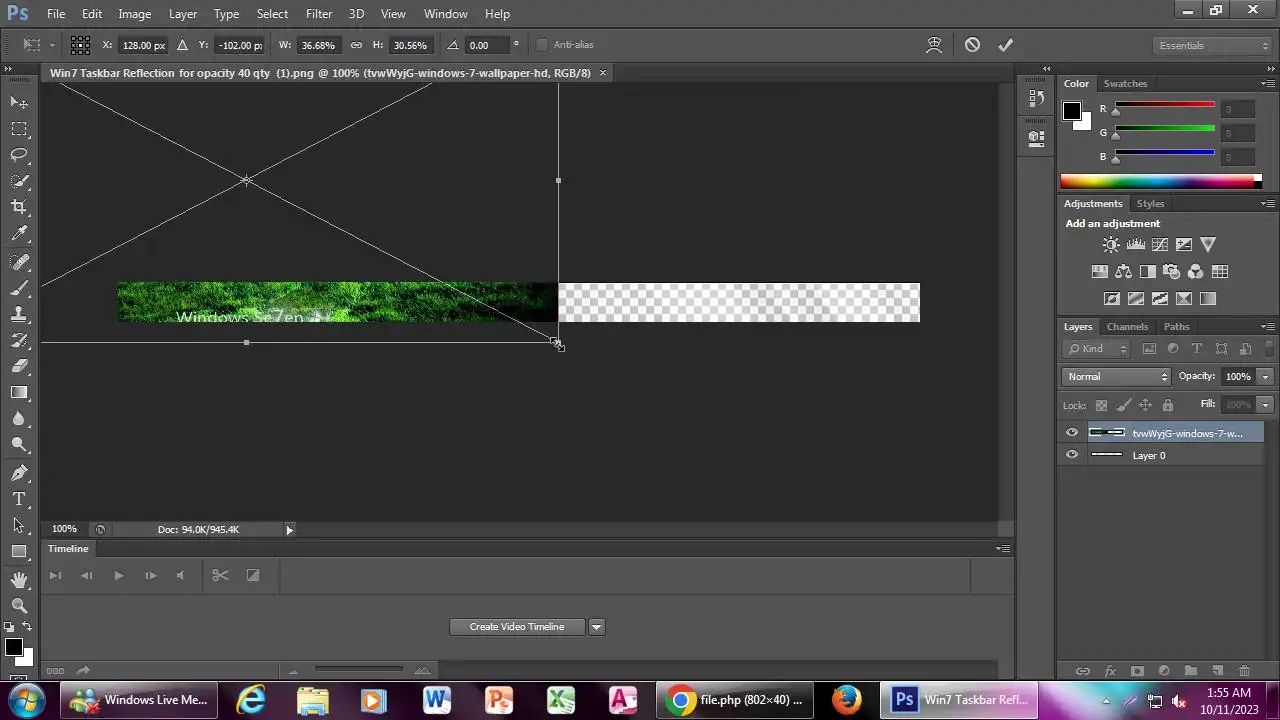Open the Kind layer filter dropdown
The width and height of the screenshot is (1280, 720).
(x=1096, y=349)
